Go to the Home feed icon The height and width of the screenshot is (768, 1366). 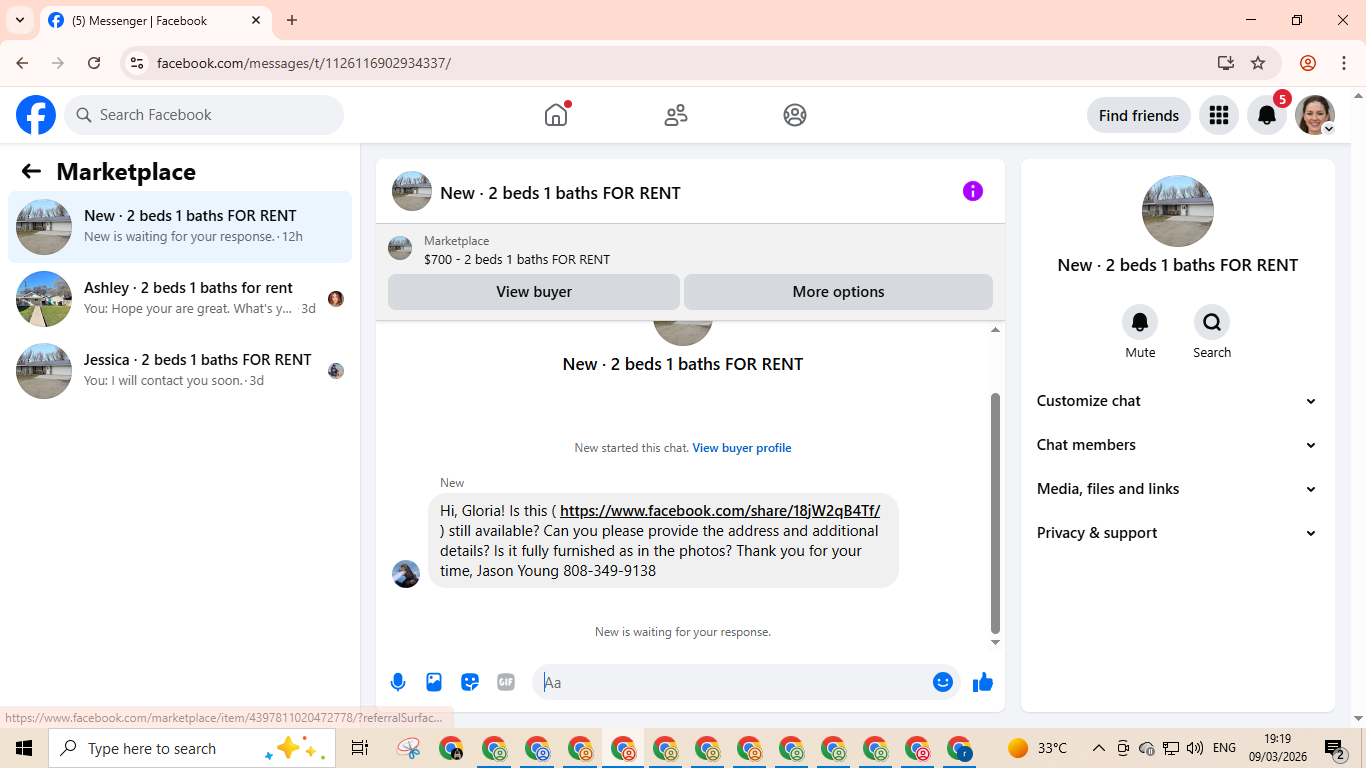click(x=556, y=115)
